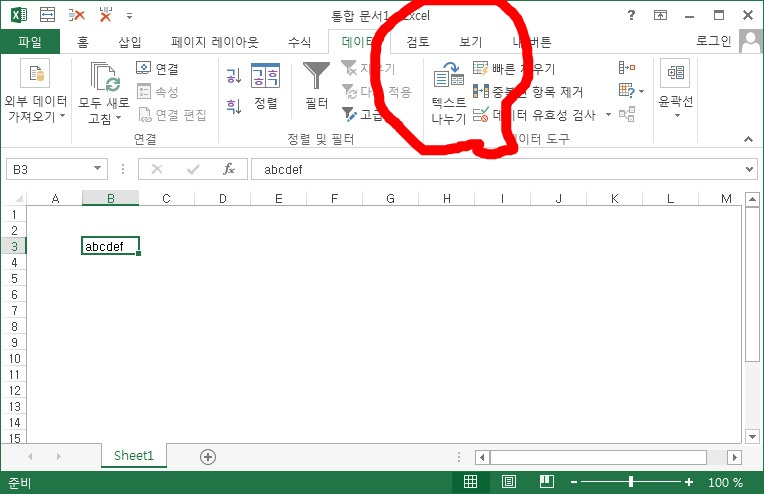This screenshot has height=494, width=764.
Task: Switch to the 홈 tab
Action: 83,42
